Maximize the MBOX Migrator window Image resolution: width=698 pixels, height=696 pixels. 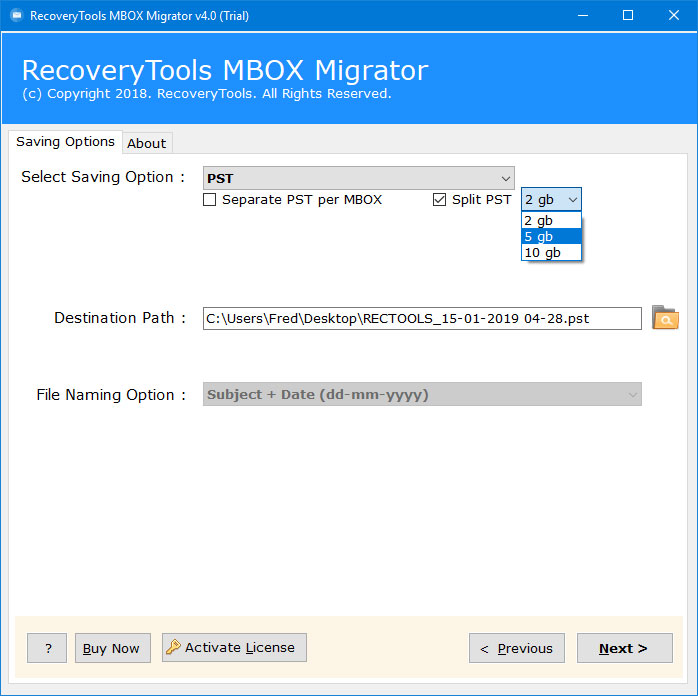click(x=628, y=16)
